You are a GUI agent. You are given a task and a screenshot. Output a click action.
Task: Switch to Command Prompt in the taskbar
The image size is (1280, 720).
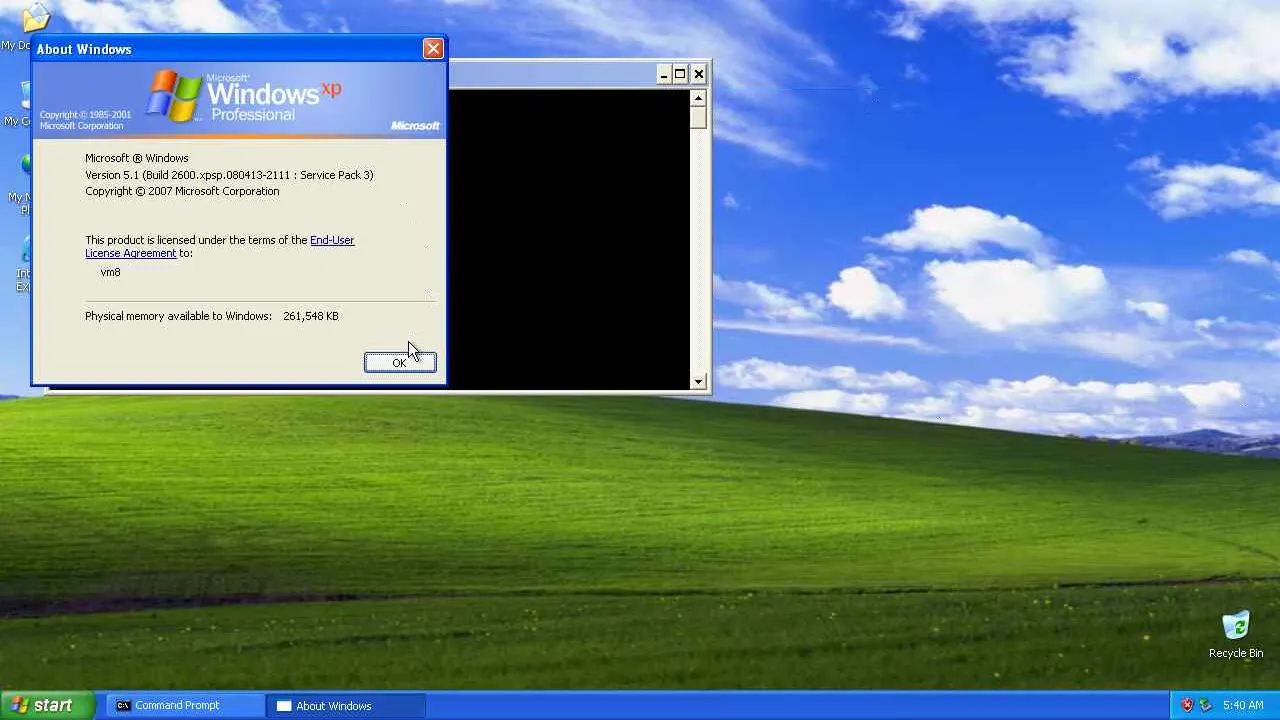pyautogui.click(x=185, y=705)
